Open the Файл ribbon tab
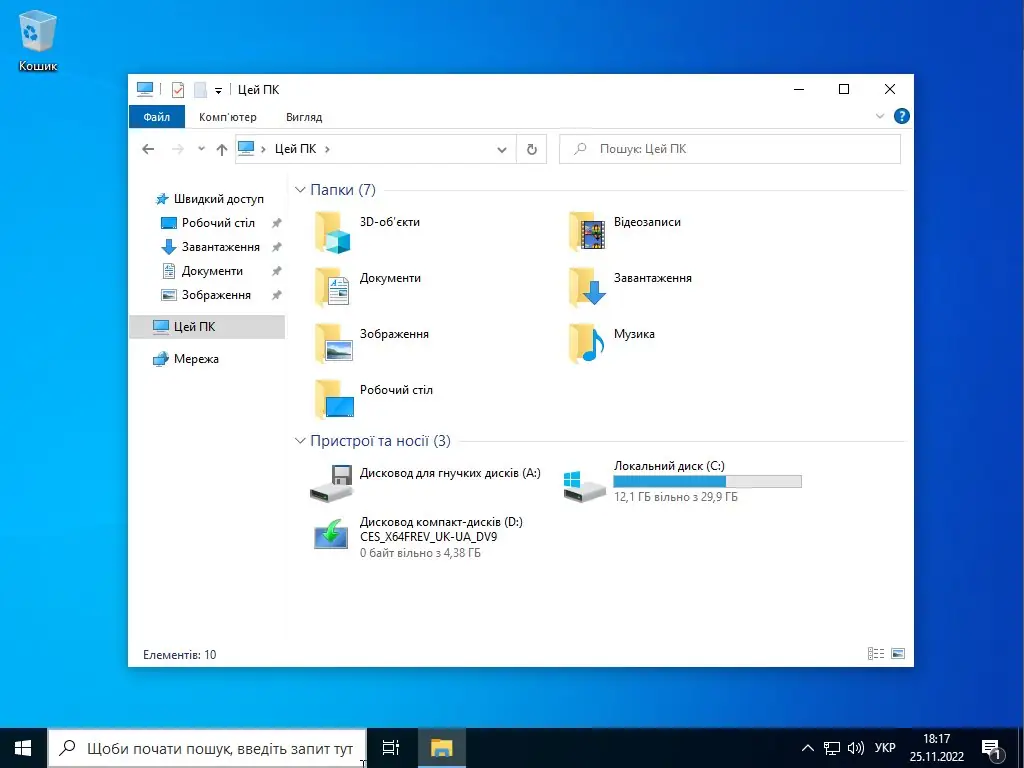 click(157, 117)
